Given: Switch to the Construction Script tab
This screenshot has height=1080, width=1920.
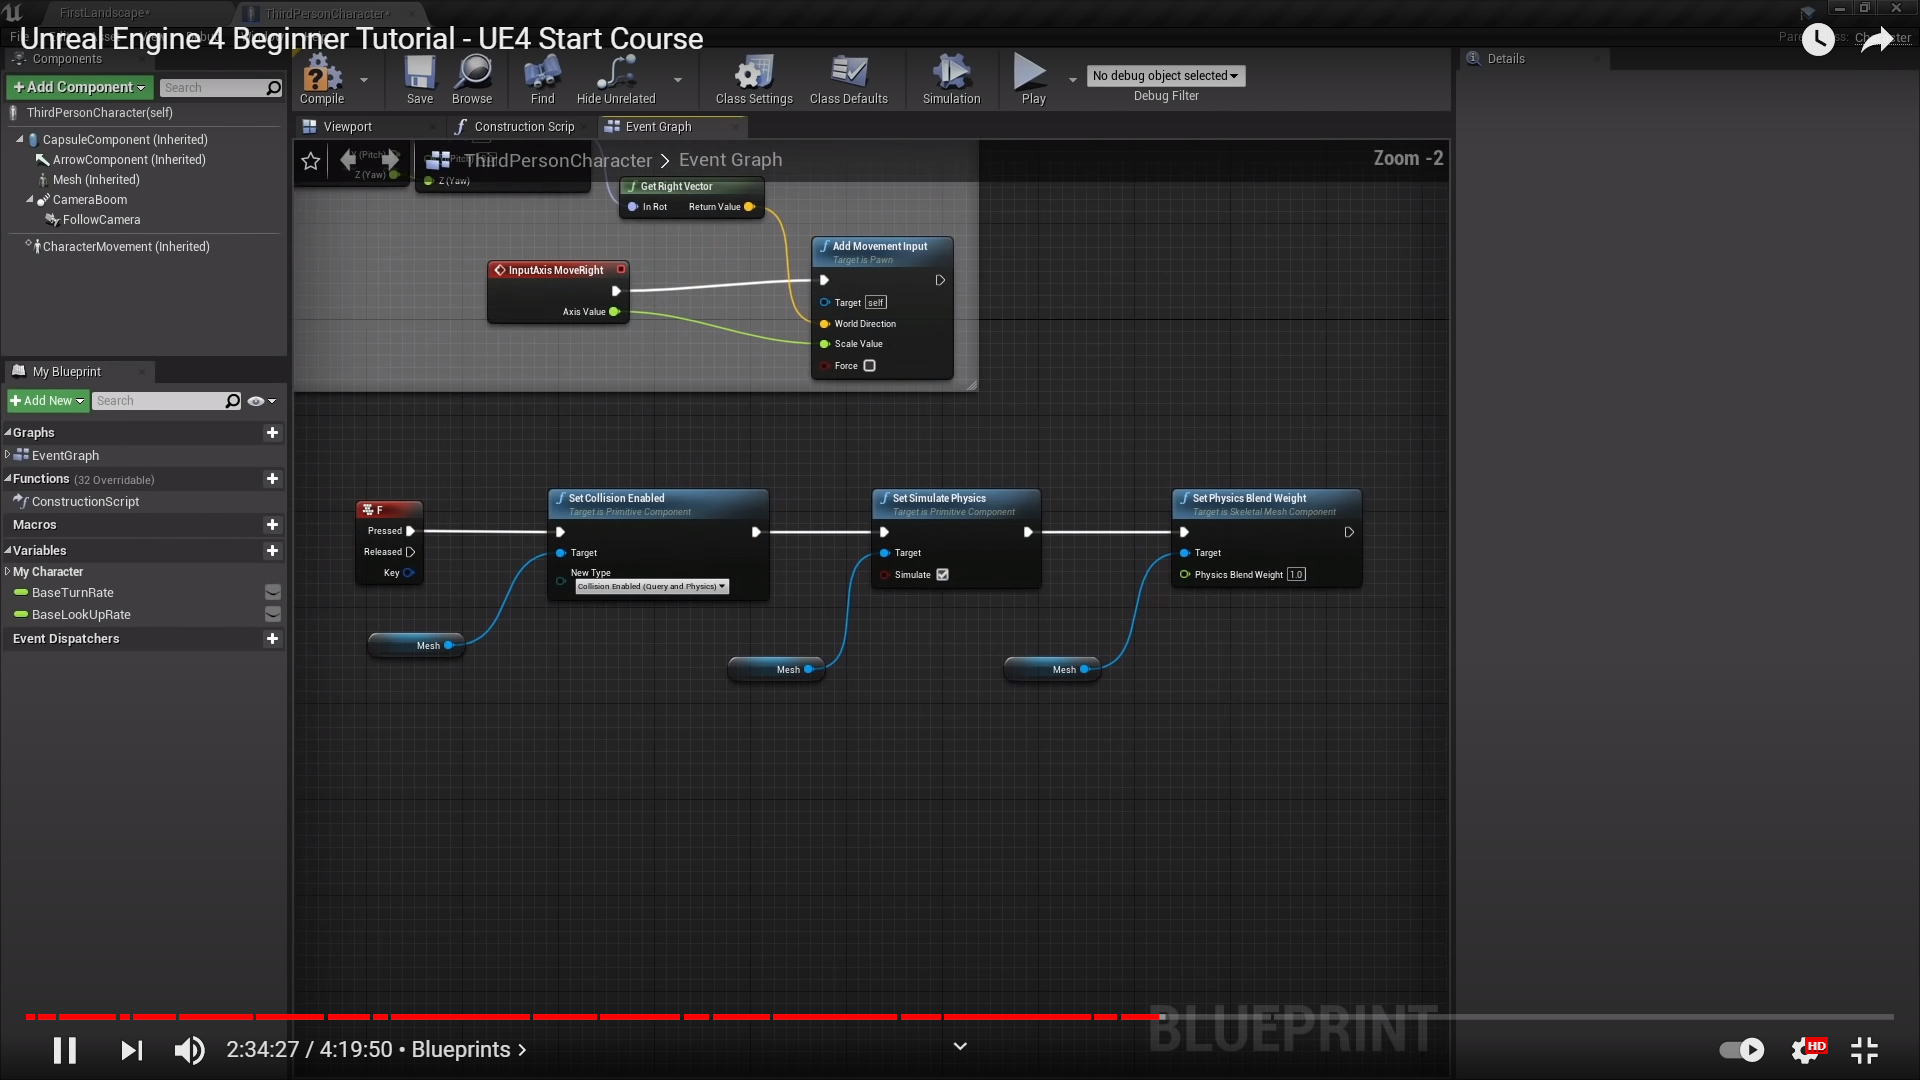Looking at the screenshot, I should [x=523, y=127].
